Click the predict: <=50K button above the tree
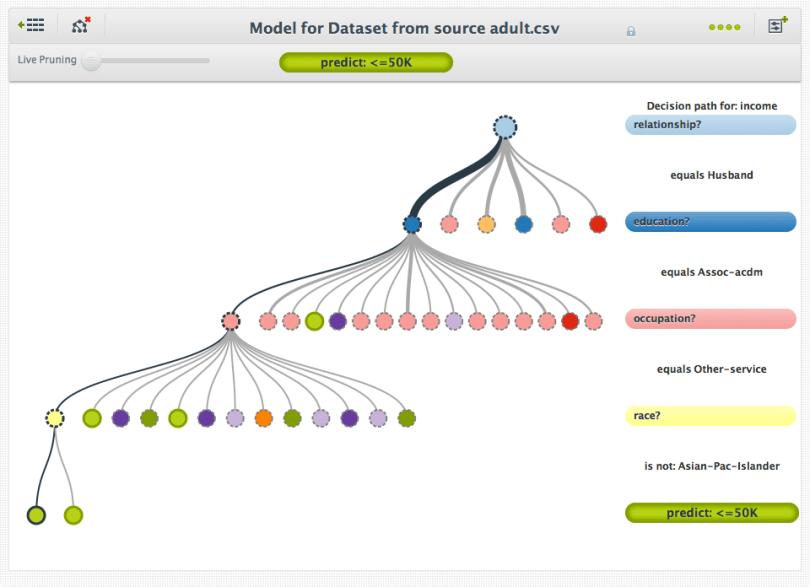Image resolution: width=810 pixels, height=587 pixels. tap(365, 61)
